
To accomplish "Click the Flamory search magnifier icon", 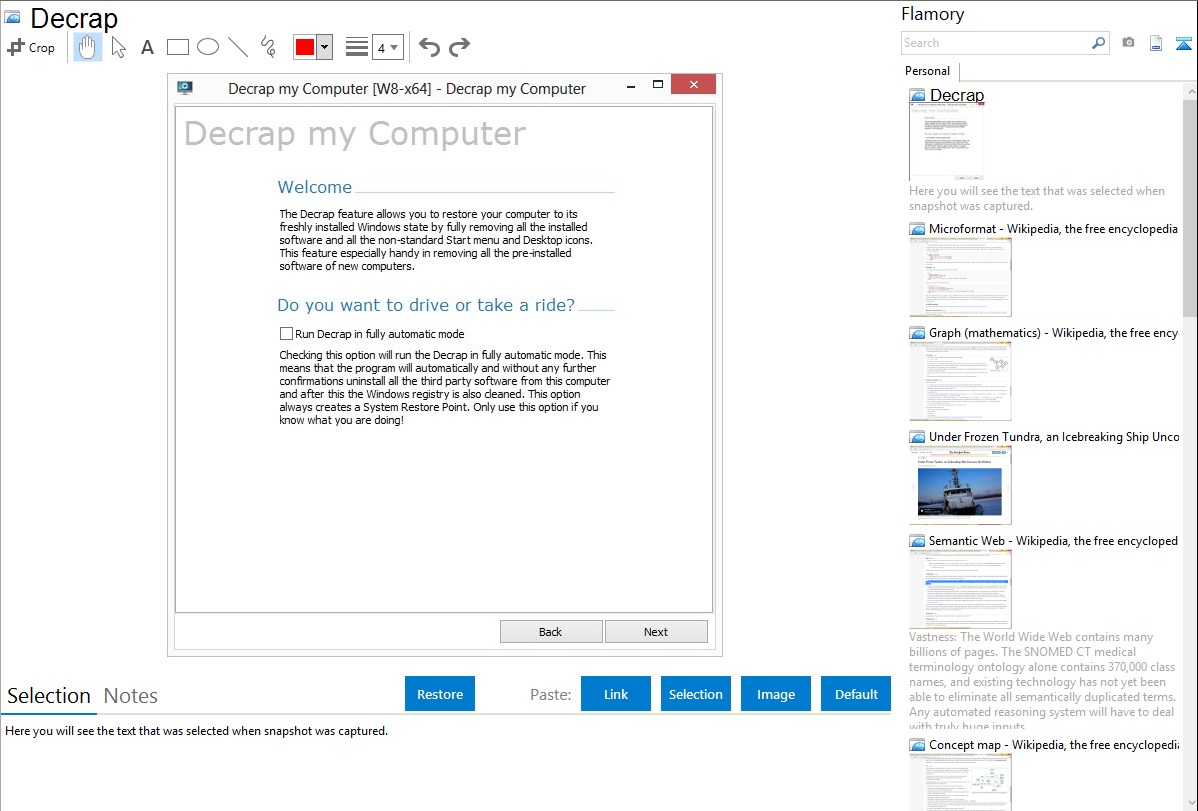I will pos(1098,43).
